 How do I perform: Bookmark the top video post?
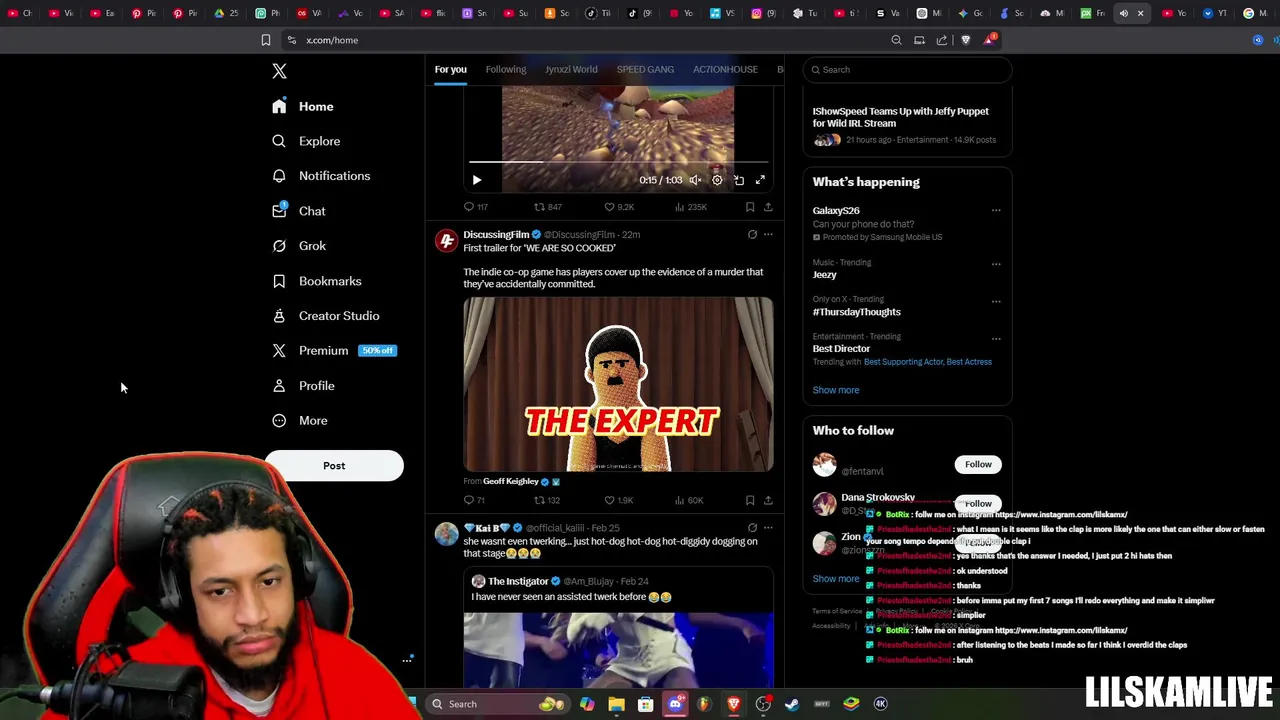[x=750, y=207]
